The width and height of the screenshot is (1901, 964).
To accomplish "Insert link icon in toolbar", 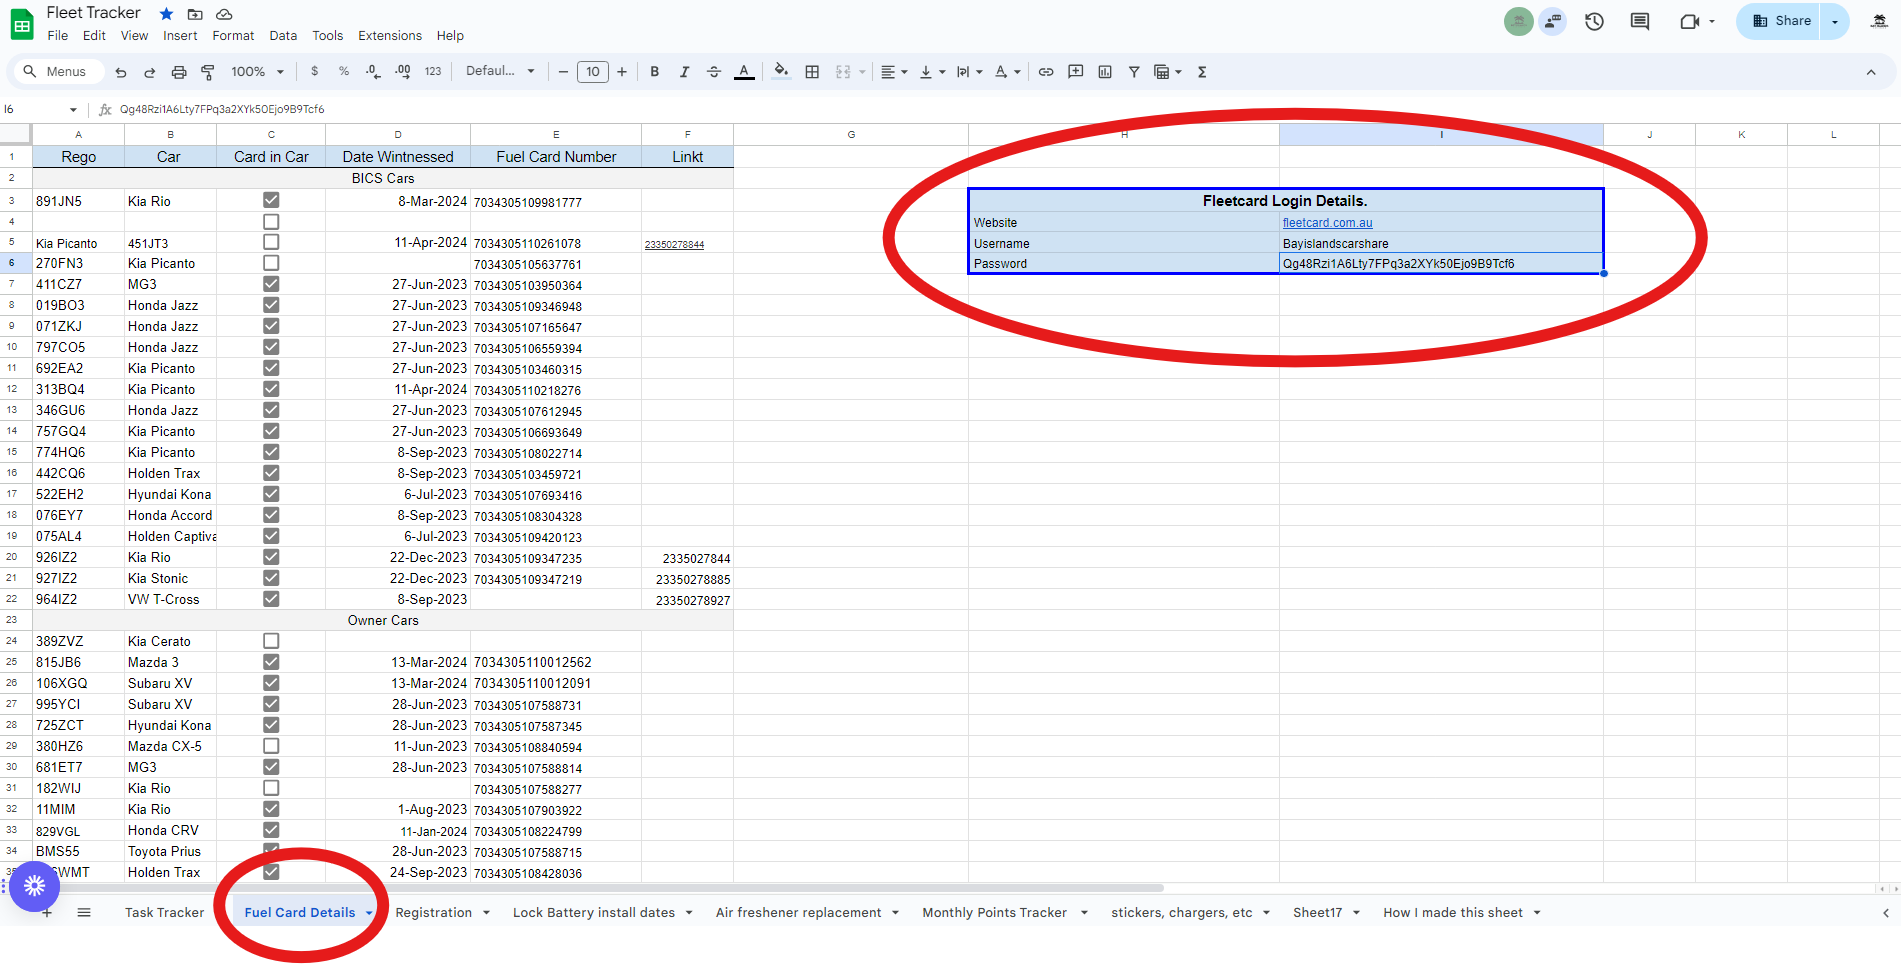I will coord(1046,72).
